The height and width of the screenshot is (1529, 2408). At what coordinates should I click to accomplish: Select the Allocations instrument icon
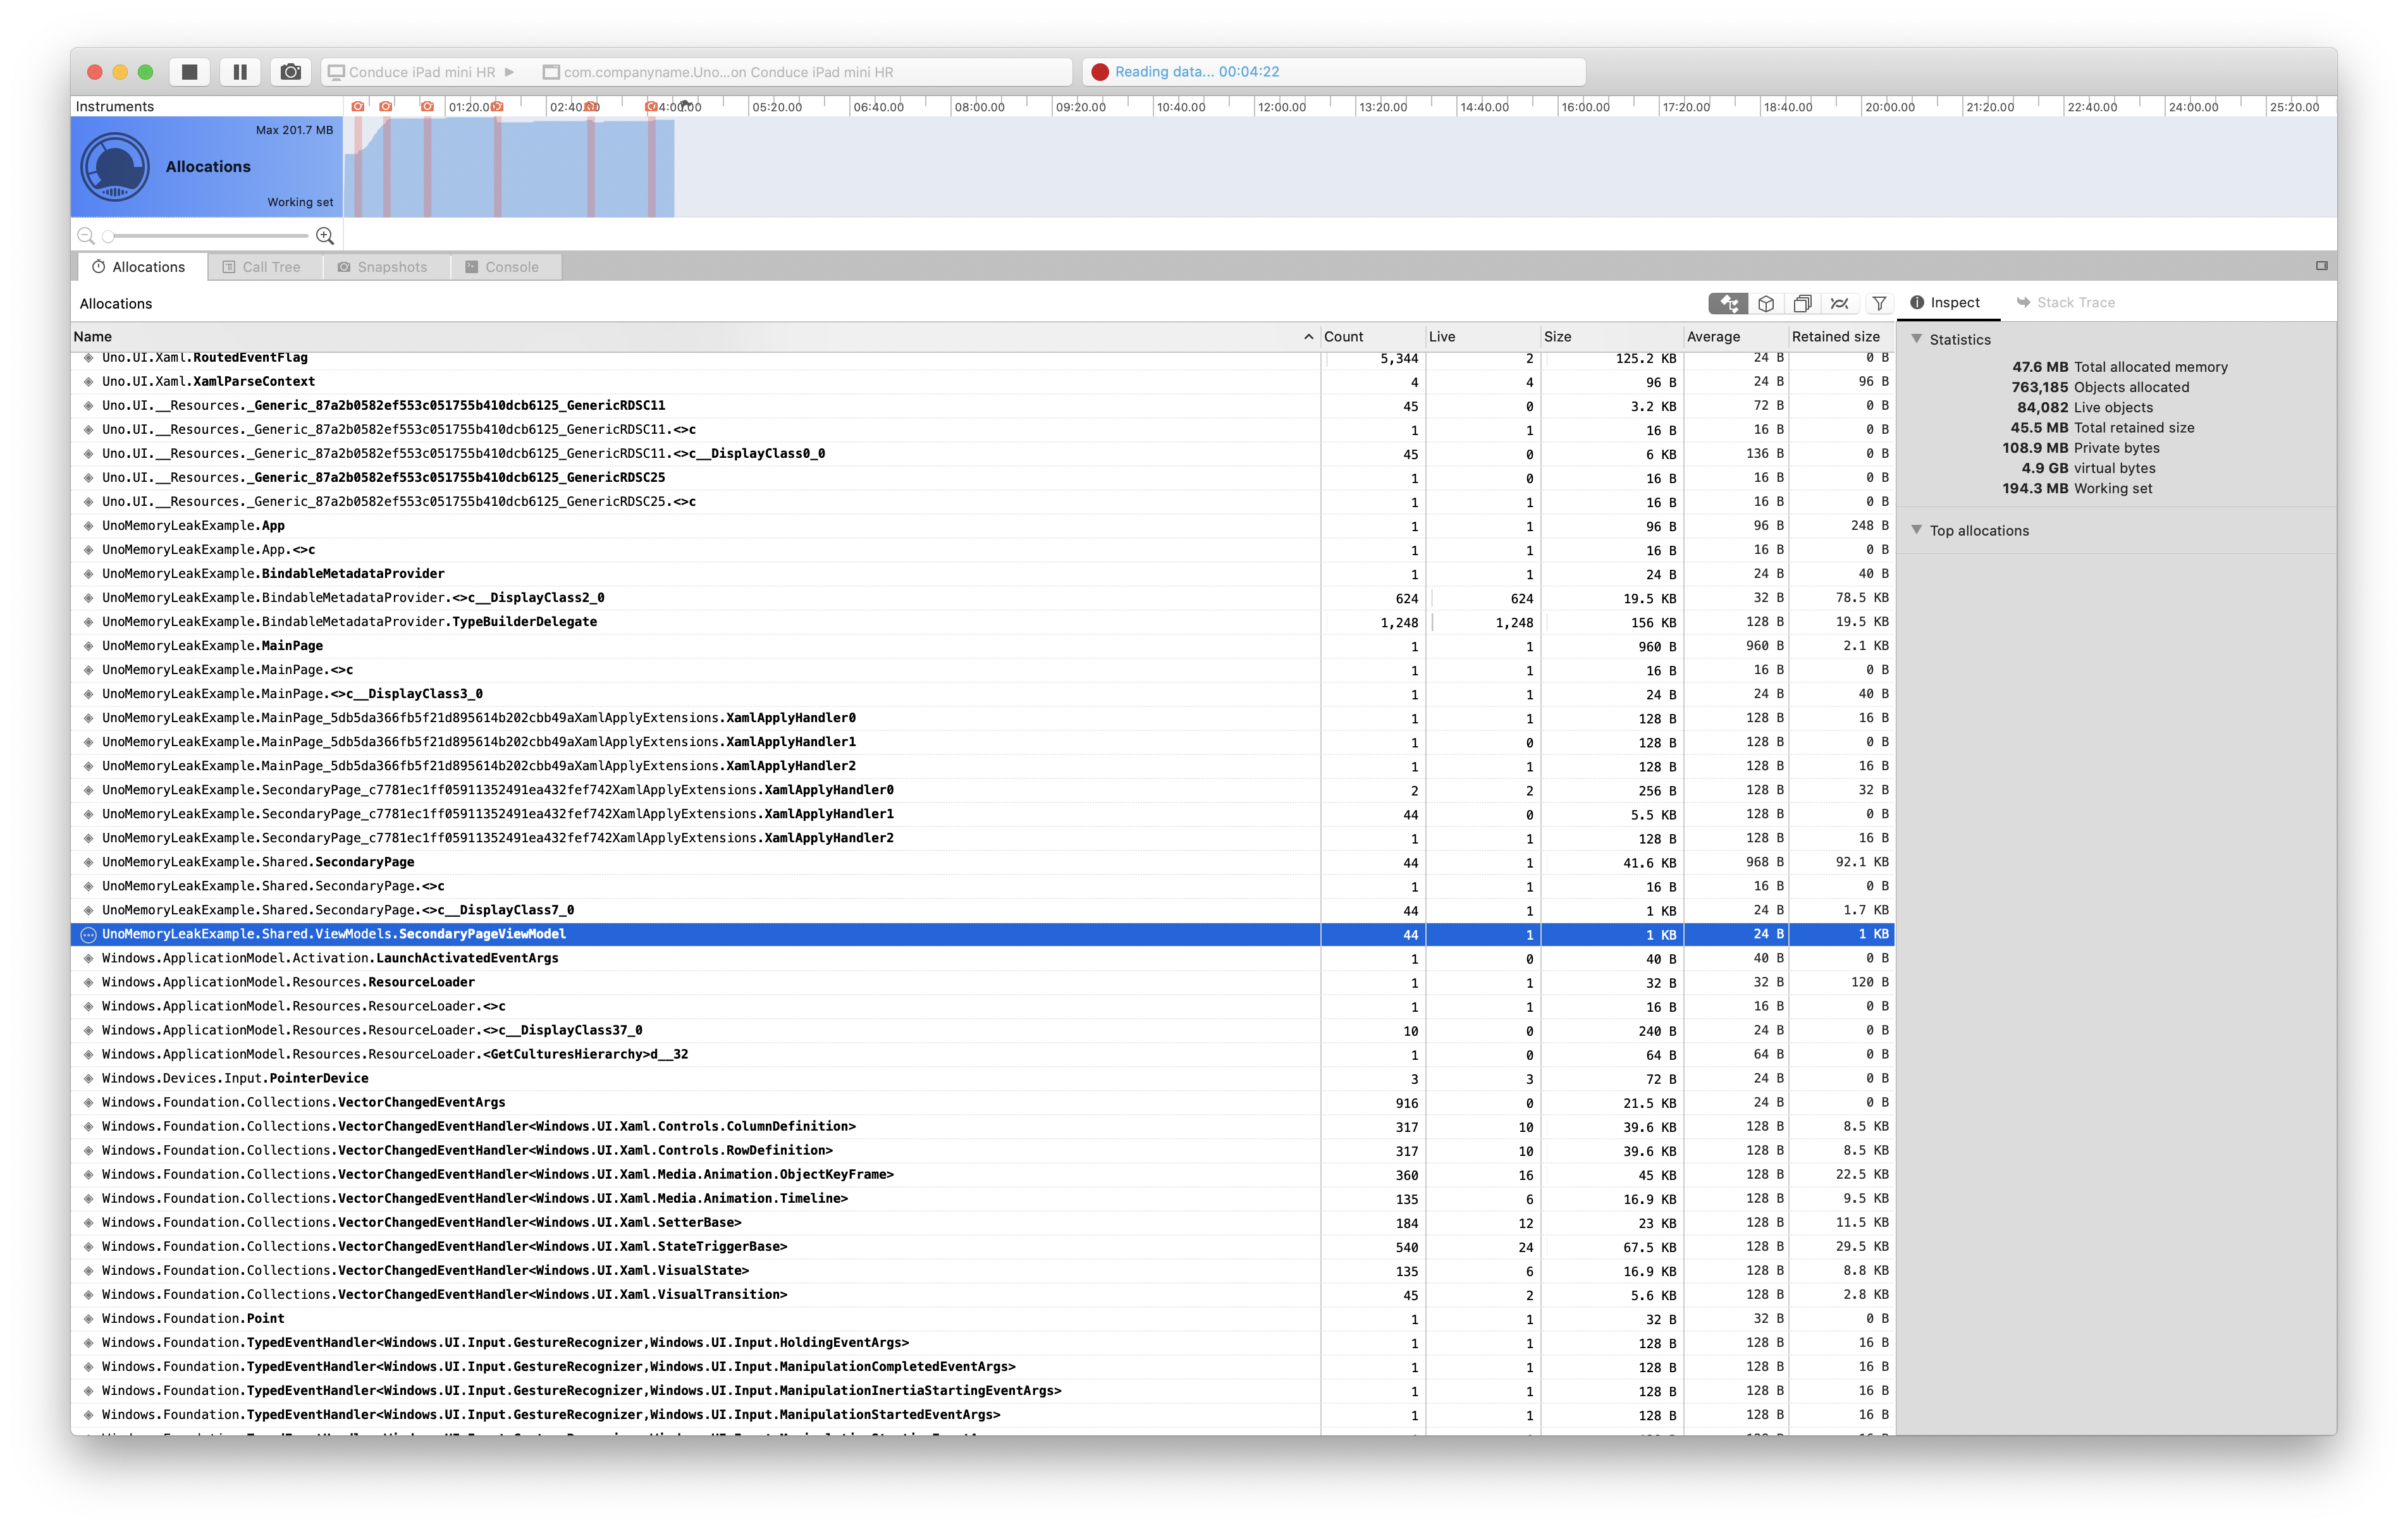pos(115,167)
